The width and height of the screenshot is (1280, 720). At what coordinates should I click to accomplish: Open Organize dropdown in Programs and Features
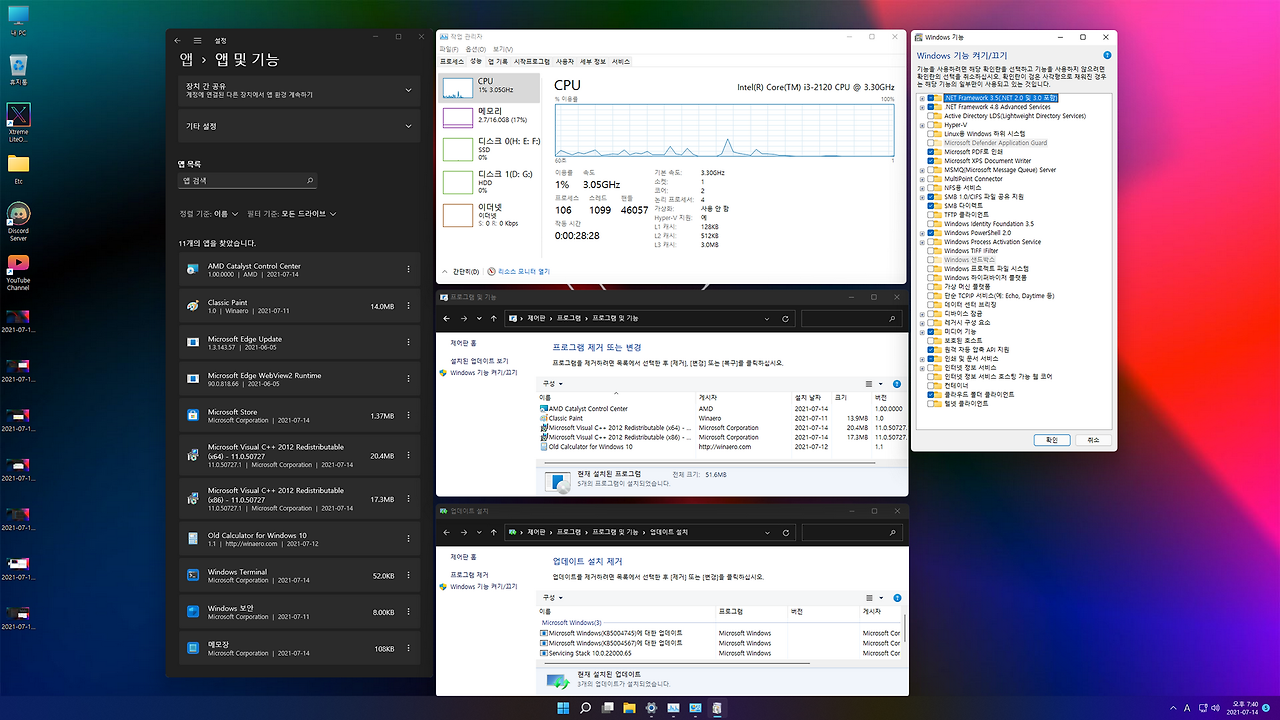tap(552, 384)
